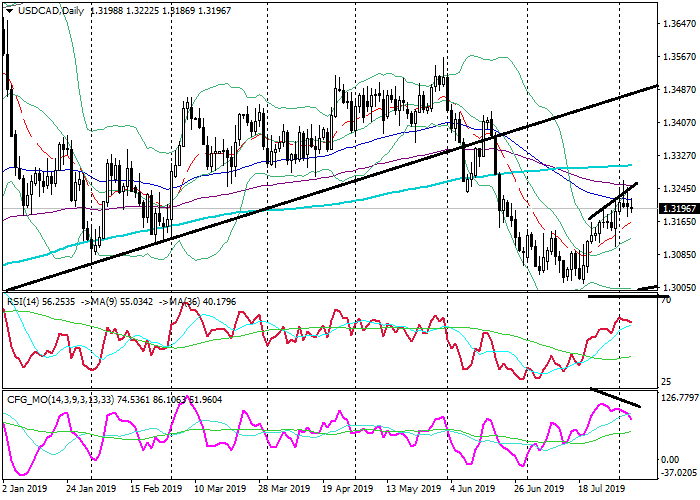Viewport: 700px width, 500px height.
Task: Click the 126.7797 scale label on CFG_MO
Action: 679,397
